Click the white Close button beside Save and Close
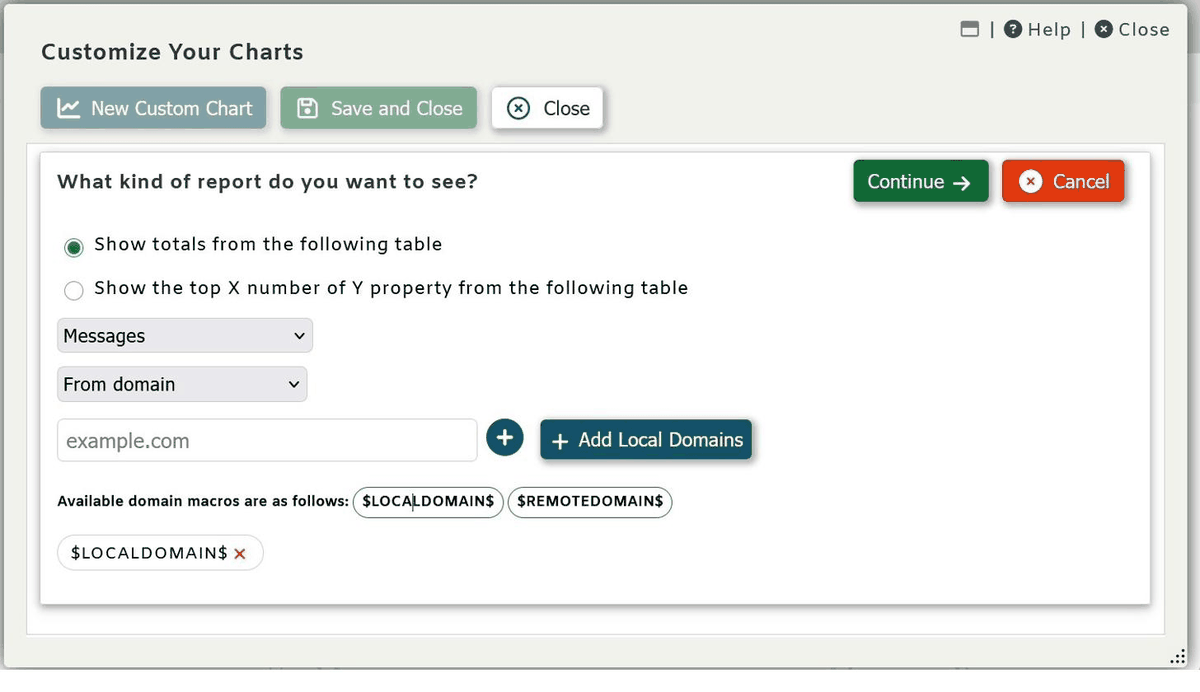This screenshot has width=1200, height=692. (547, 108)
